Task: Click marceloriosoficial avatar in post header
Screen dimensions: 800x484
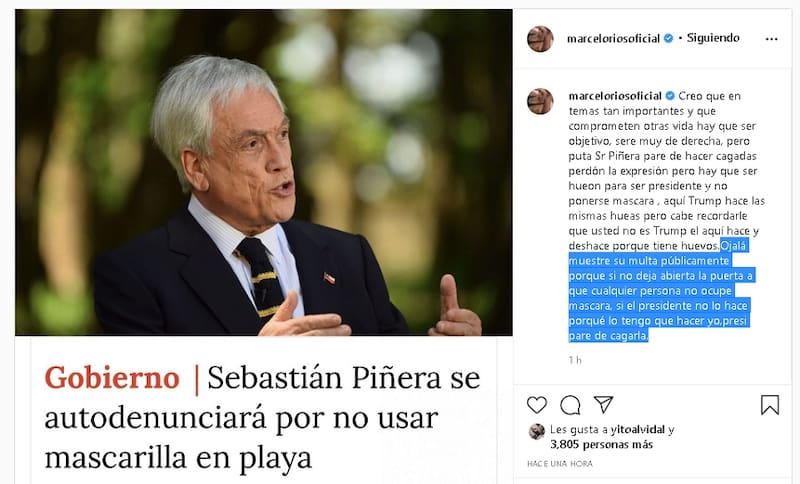Action: [x=540, y=39]
